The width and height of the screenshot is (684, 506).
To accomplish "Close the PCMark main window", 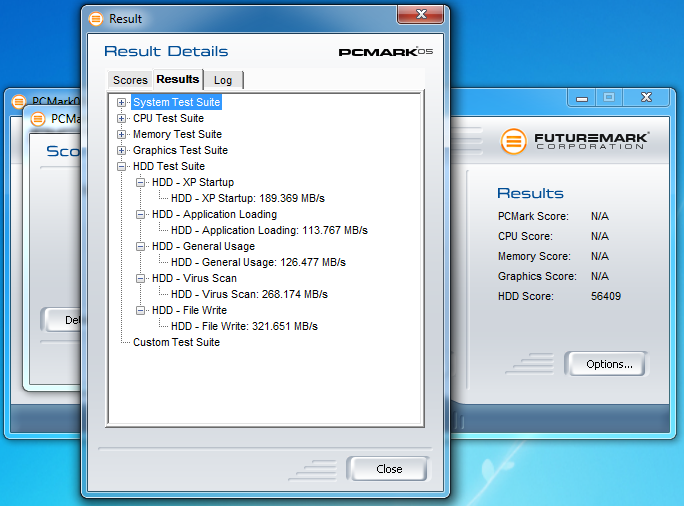I will tap(646, 98).
